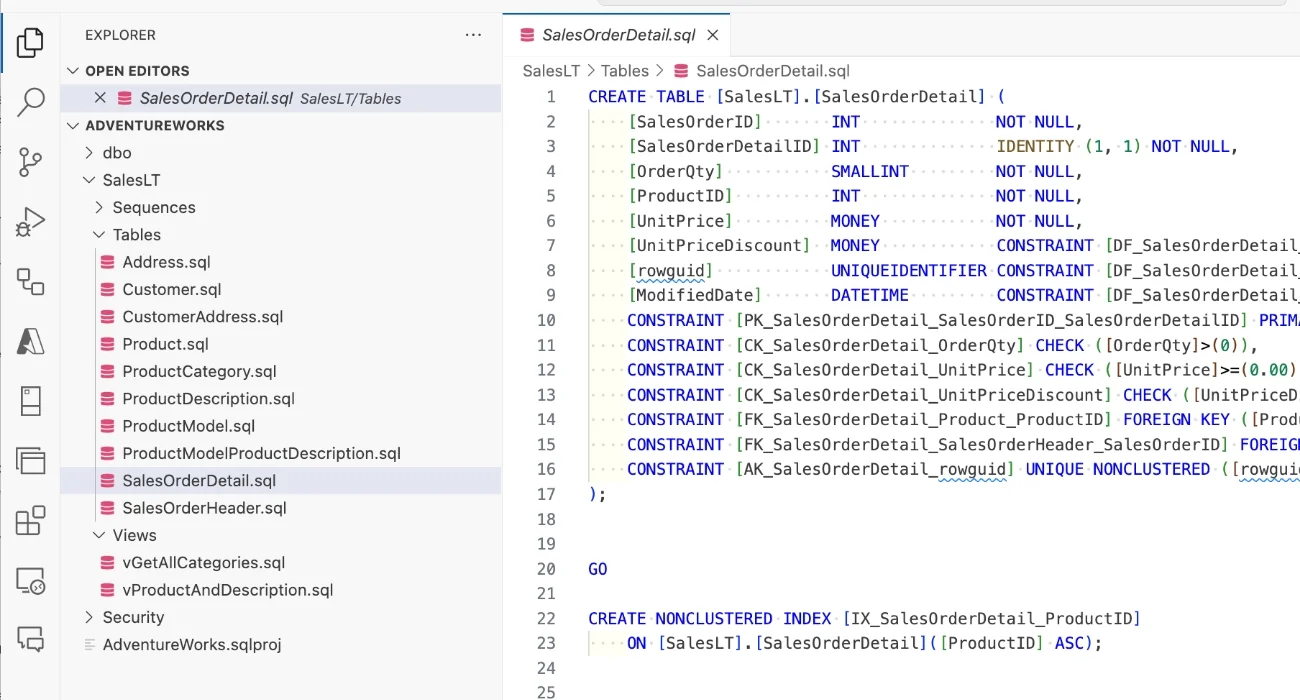Open the Database Projects stacked-windows icon

pyautogui.click(x=31, y=460)
